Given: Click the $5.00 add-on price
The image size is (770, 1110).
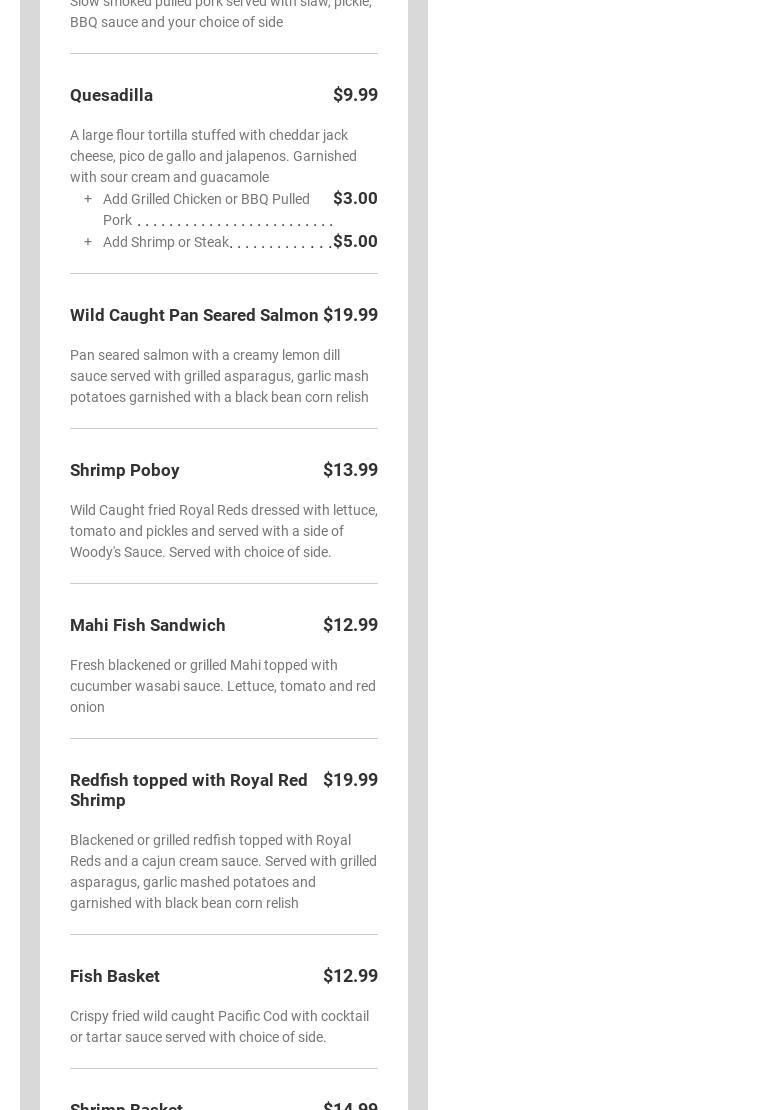Looking at the screenshot, I should 355,241.
